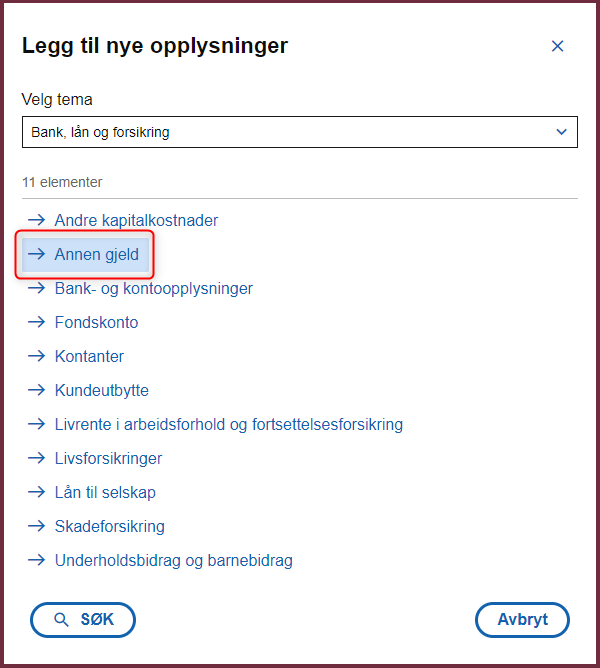Select the Fondskonto entry
This screenshot has height=668, width=600.
point(96,322)
